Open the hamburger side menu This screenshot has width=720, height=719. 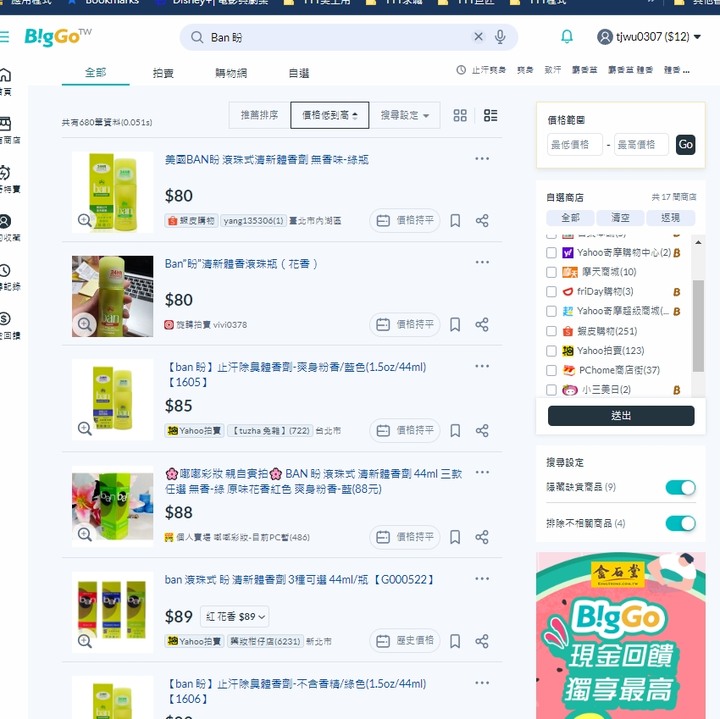[4, 37]
